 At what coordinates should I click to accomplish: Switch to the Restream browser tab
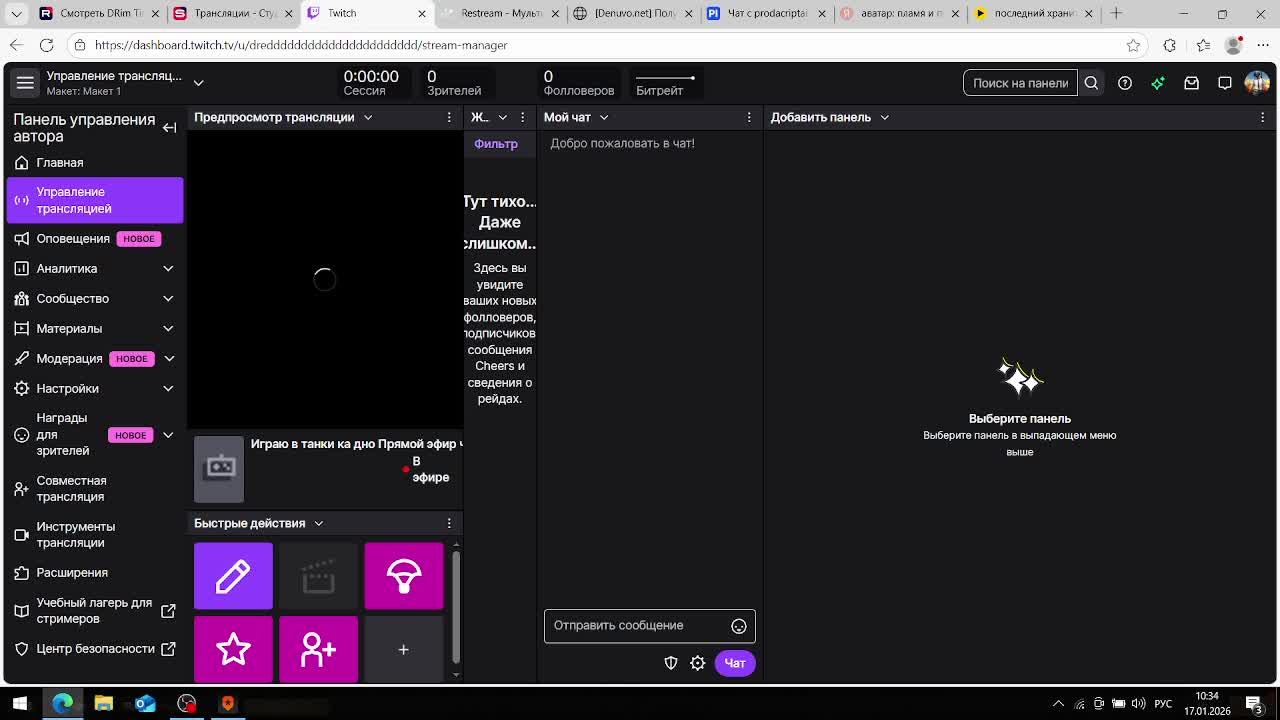click(x=500, y=13)
